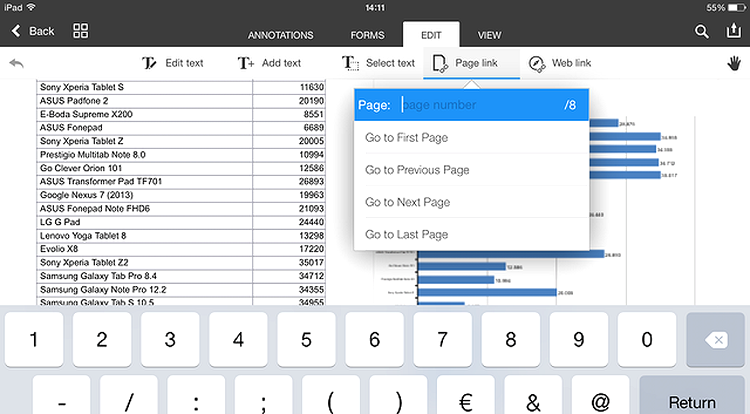The height and width of the screenshot is (414, 750).
Task: Choose the Select text tool
Action: [x=378, y=63]
